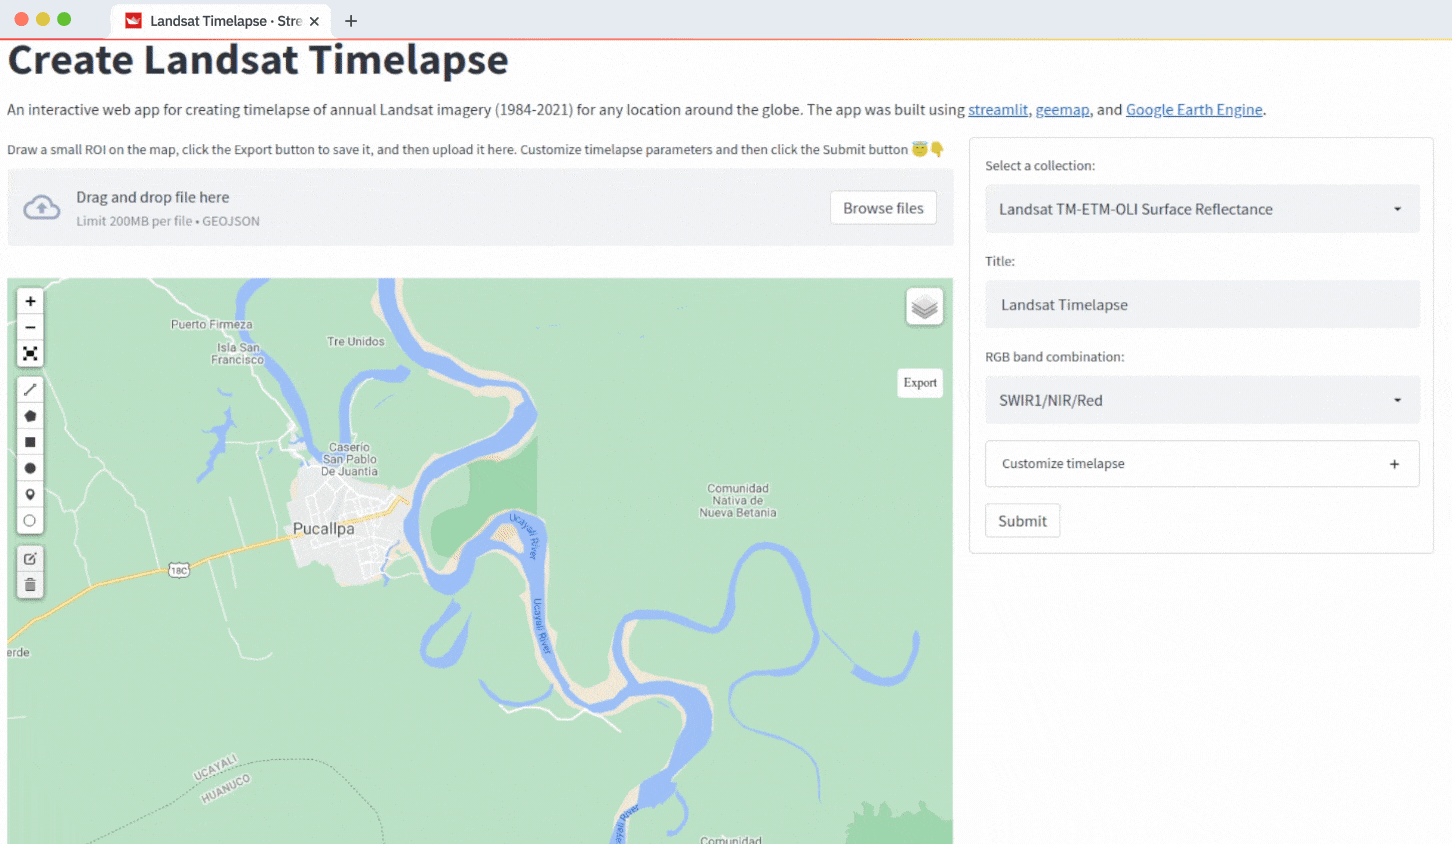Zoom out on the map

pyautogui.click(x=30, y=327)
